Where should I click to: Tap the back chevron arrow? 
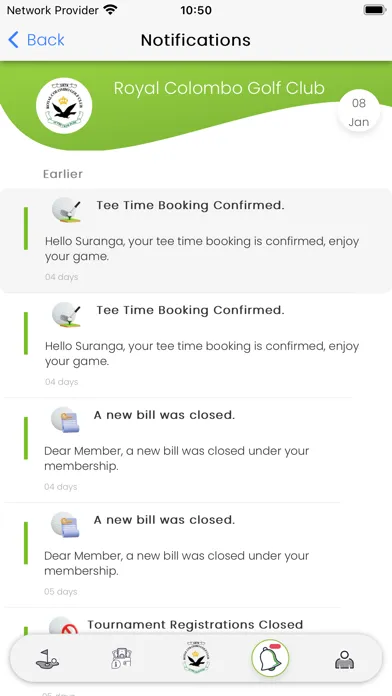pos(14,40)
